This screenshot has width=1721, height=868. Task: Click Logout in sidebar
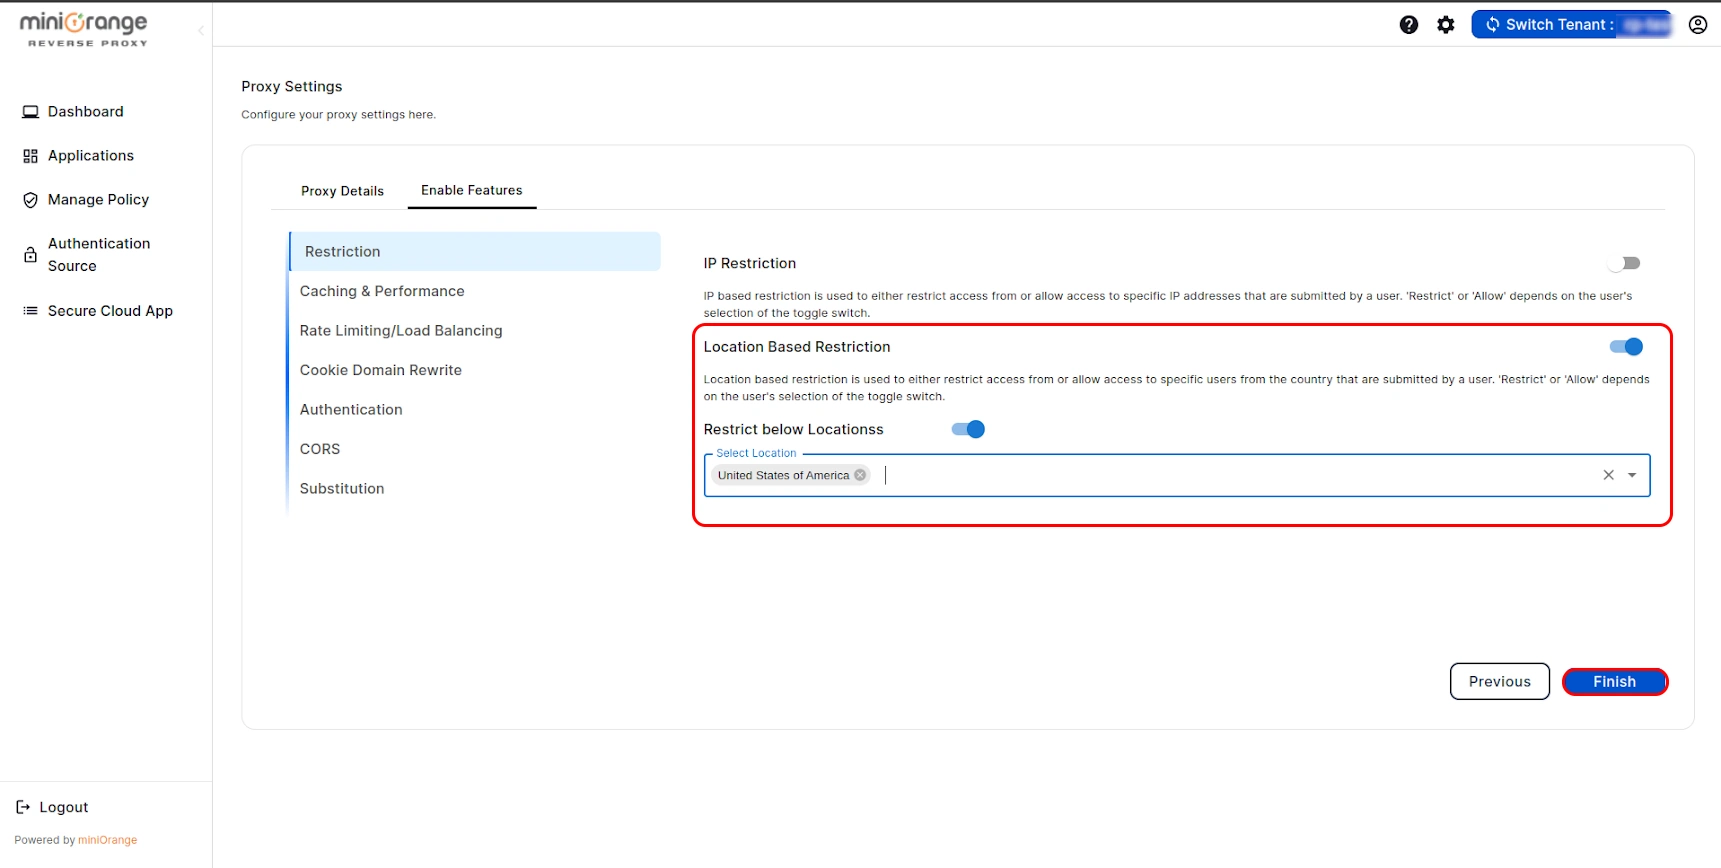pyautogui.click(x=64, y=807)
